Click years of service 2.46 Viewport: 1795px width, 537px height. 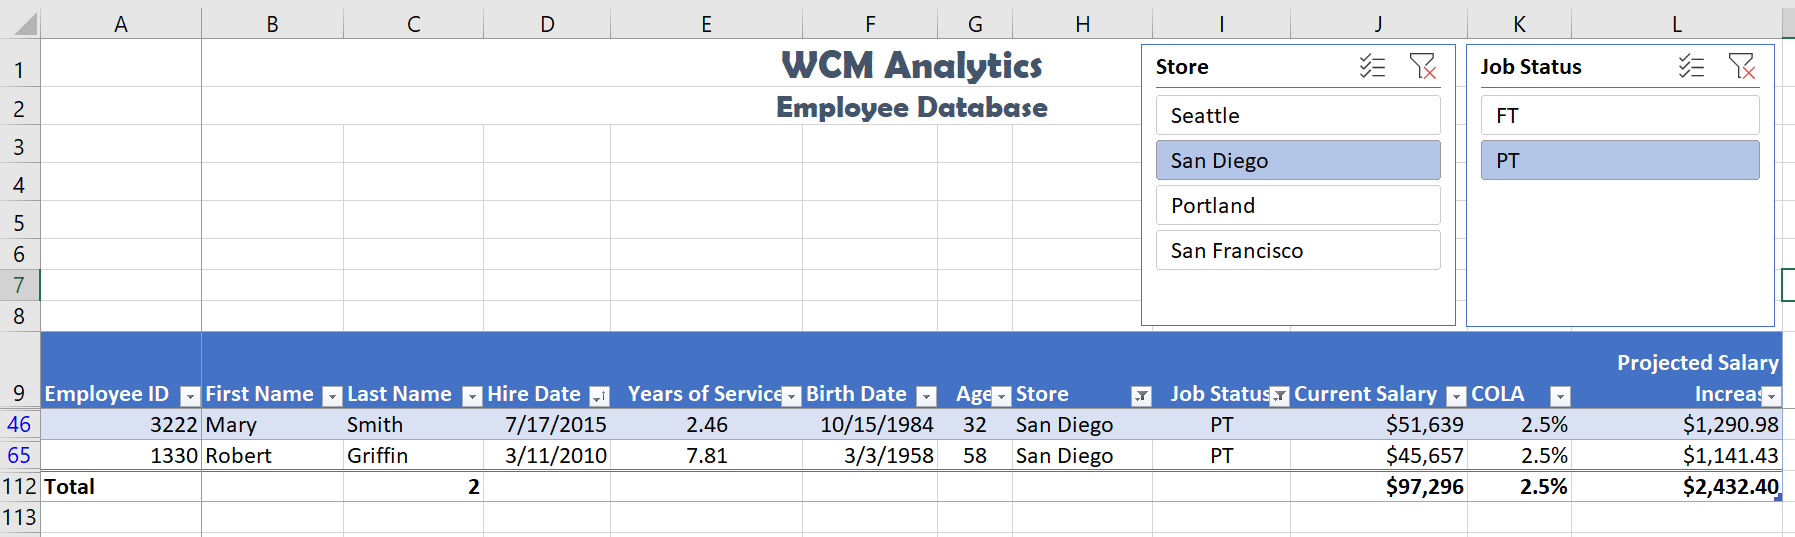706,424
